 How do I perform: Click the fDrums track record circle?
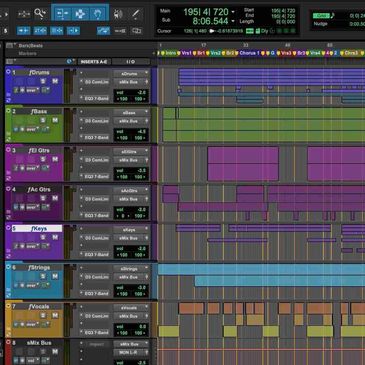(8, 72)
